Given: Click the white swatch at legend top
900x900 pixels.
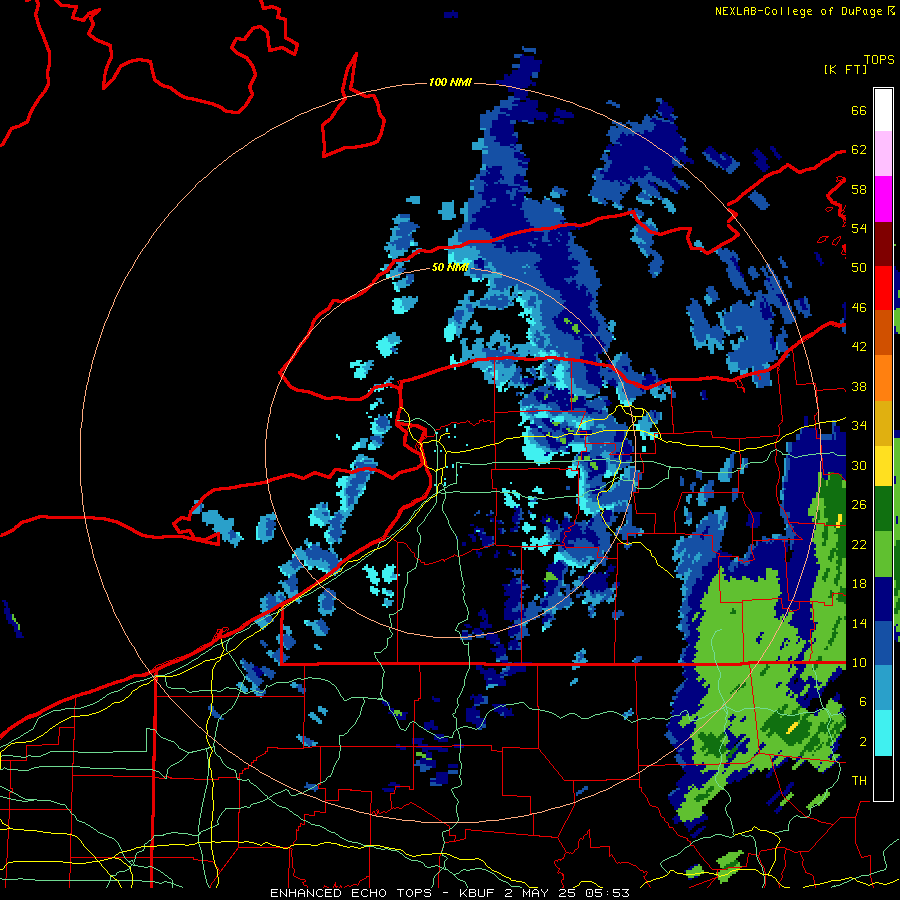Looking at the screenshot, I should click(883, 110).
